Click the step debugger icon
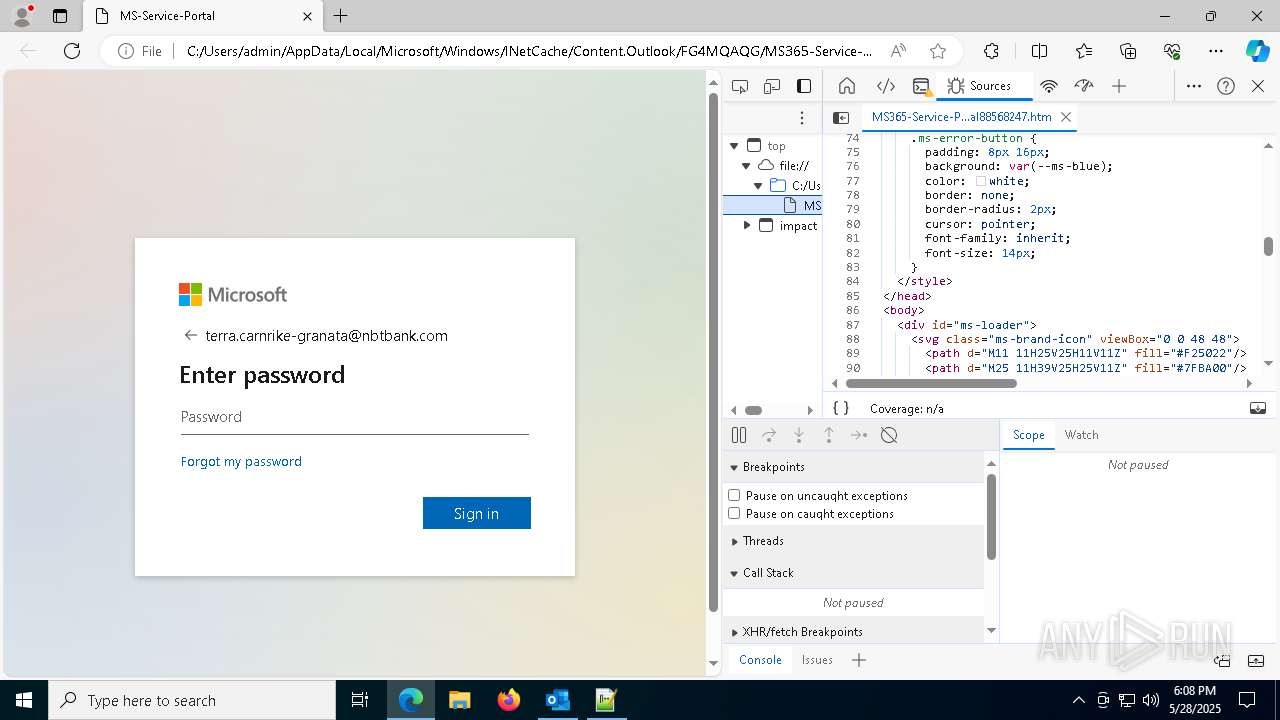Image resolution: width=1280 pixels, height=720 pixels. point(859,435)
